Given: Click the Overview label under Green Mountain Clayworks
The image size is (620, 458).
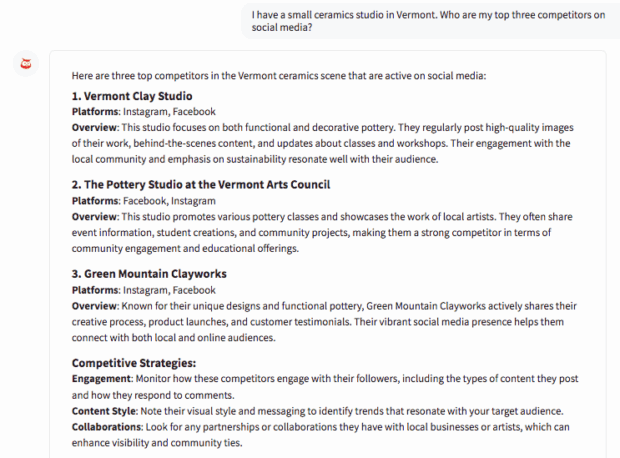Looking at the screenshot, I should (95, 304).
